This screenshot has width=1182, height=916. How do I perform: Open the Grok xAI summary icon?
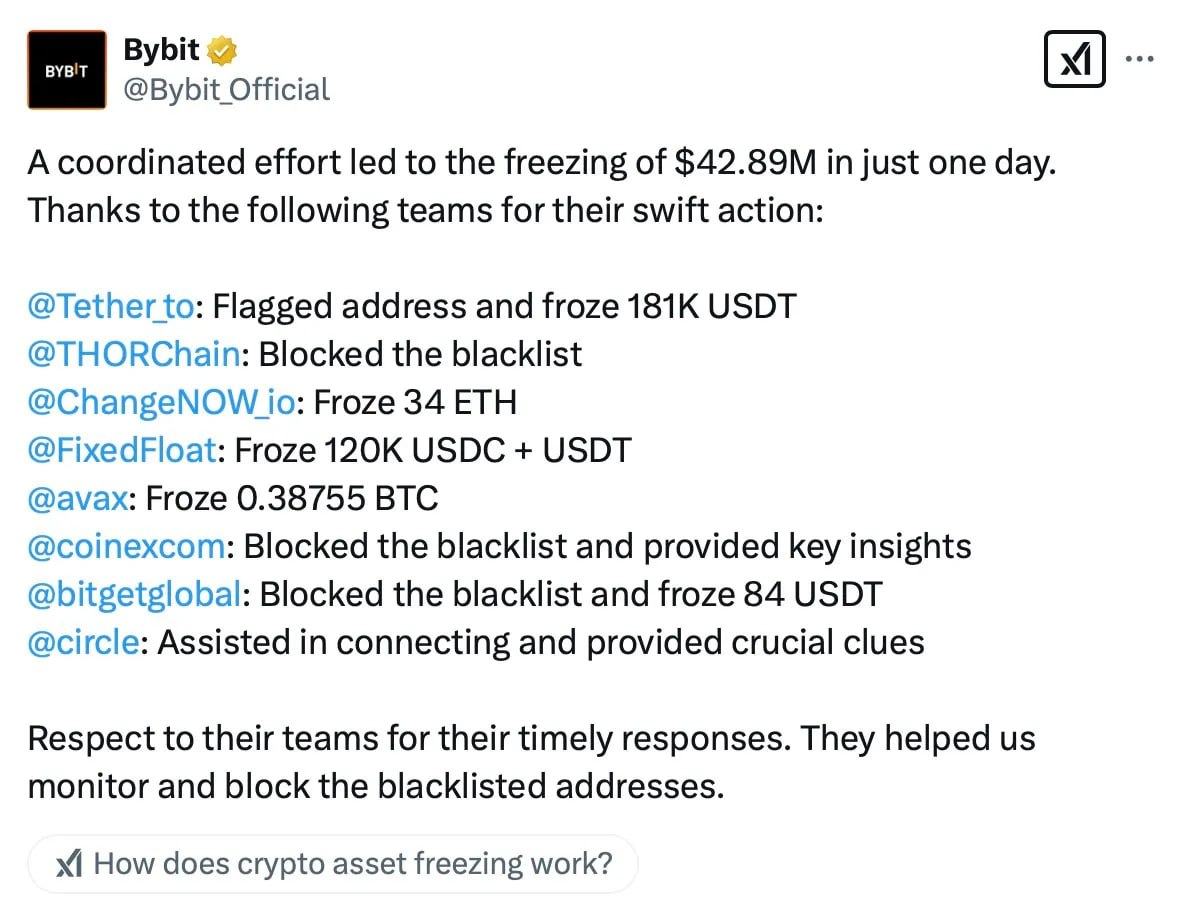(1075, 58)
